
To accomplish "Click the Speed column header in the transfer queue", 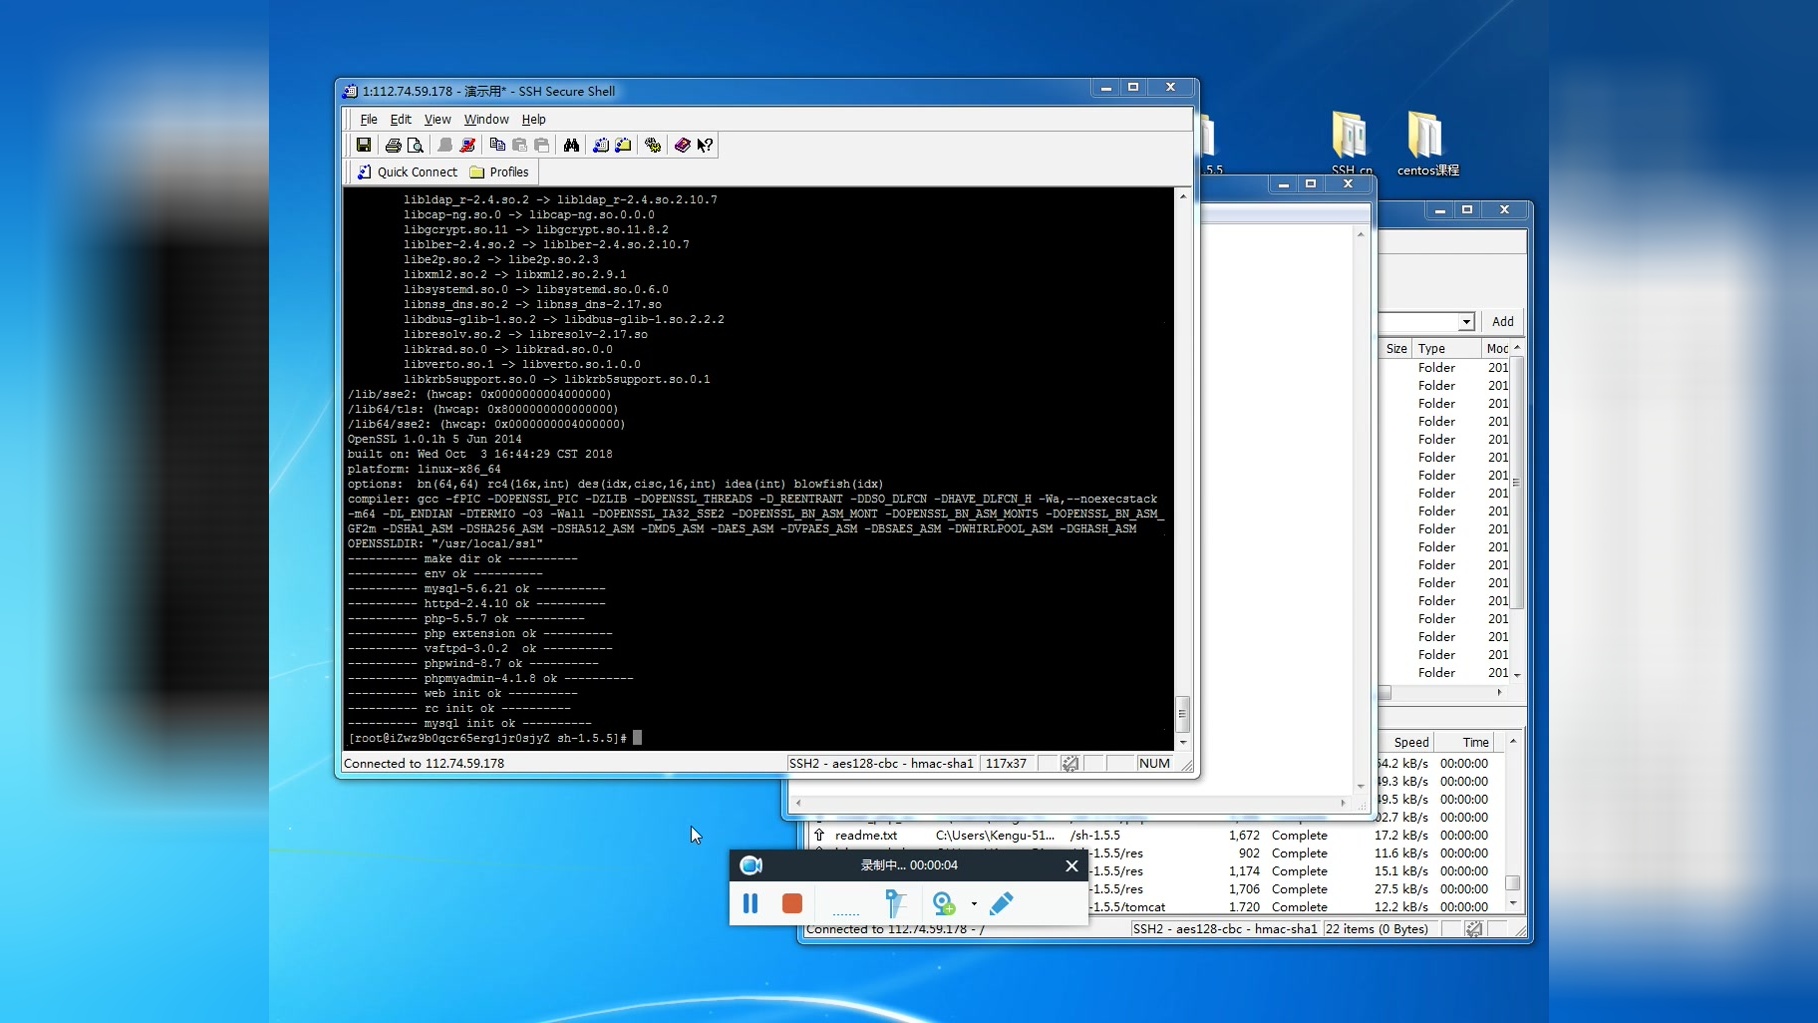I will pos(1410,742).
